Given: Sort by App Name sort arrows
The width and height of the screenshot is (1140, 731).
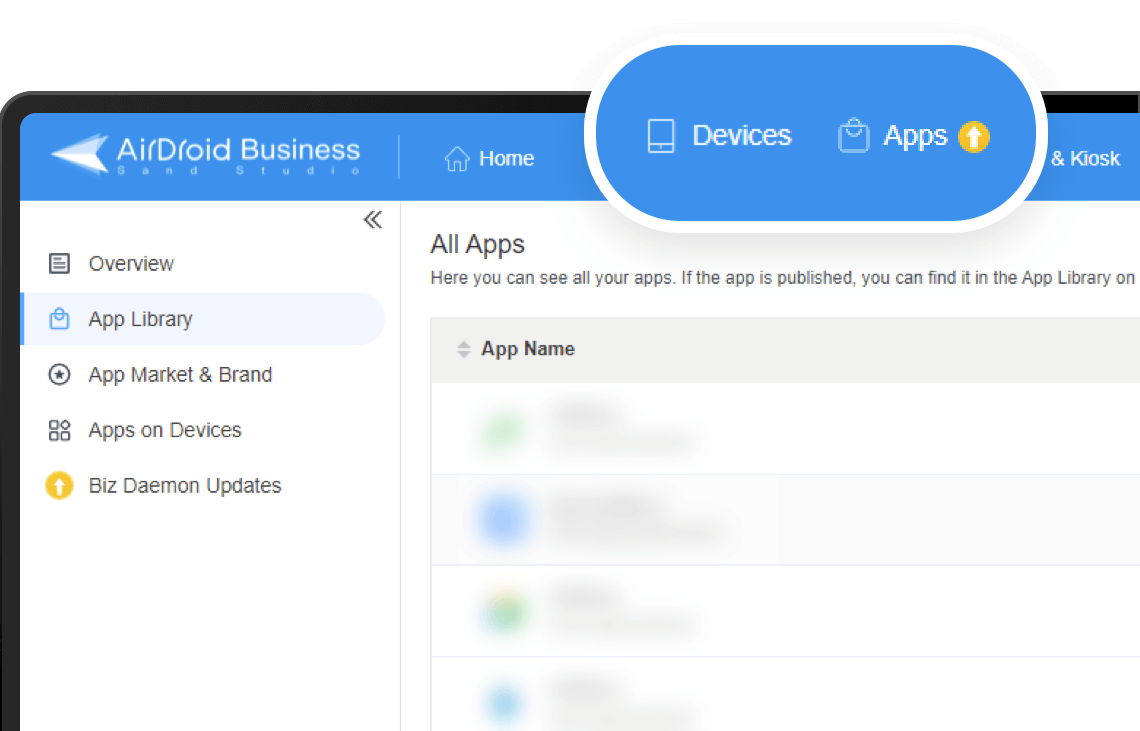Looking at the screenshot, I should [x=463, y=349].
